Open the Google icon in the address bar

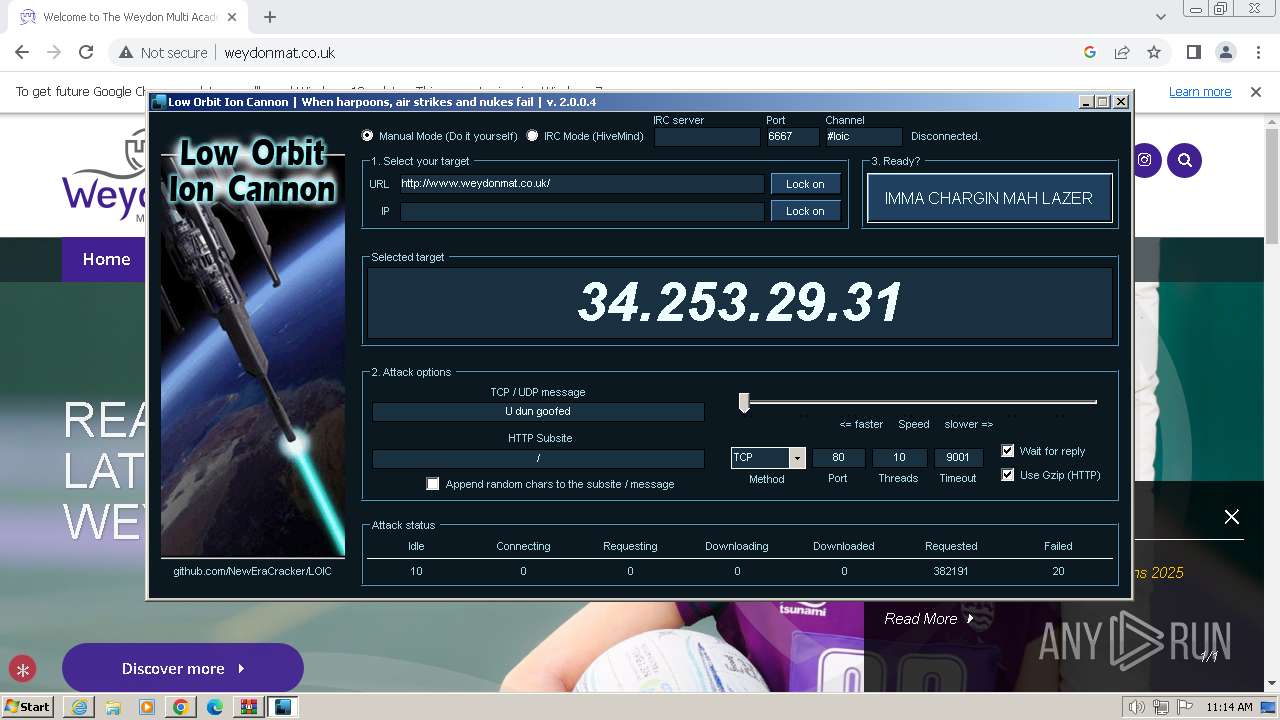[1090, 53]
